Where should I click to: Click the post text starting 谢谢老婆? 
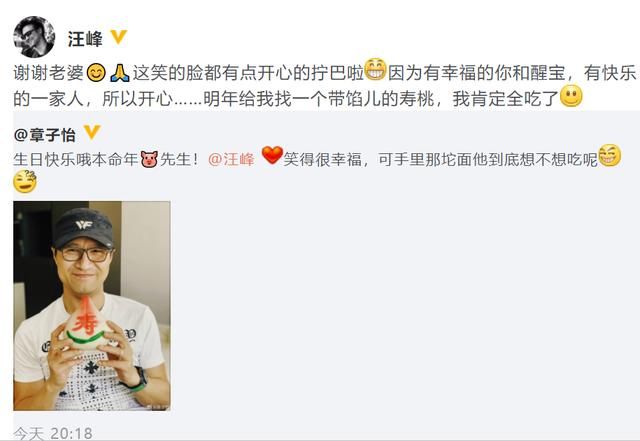(x=325, y=86)
